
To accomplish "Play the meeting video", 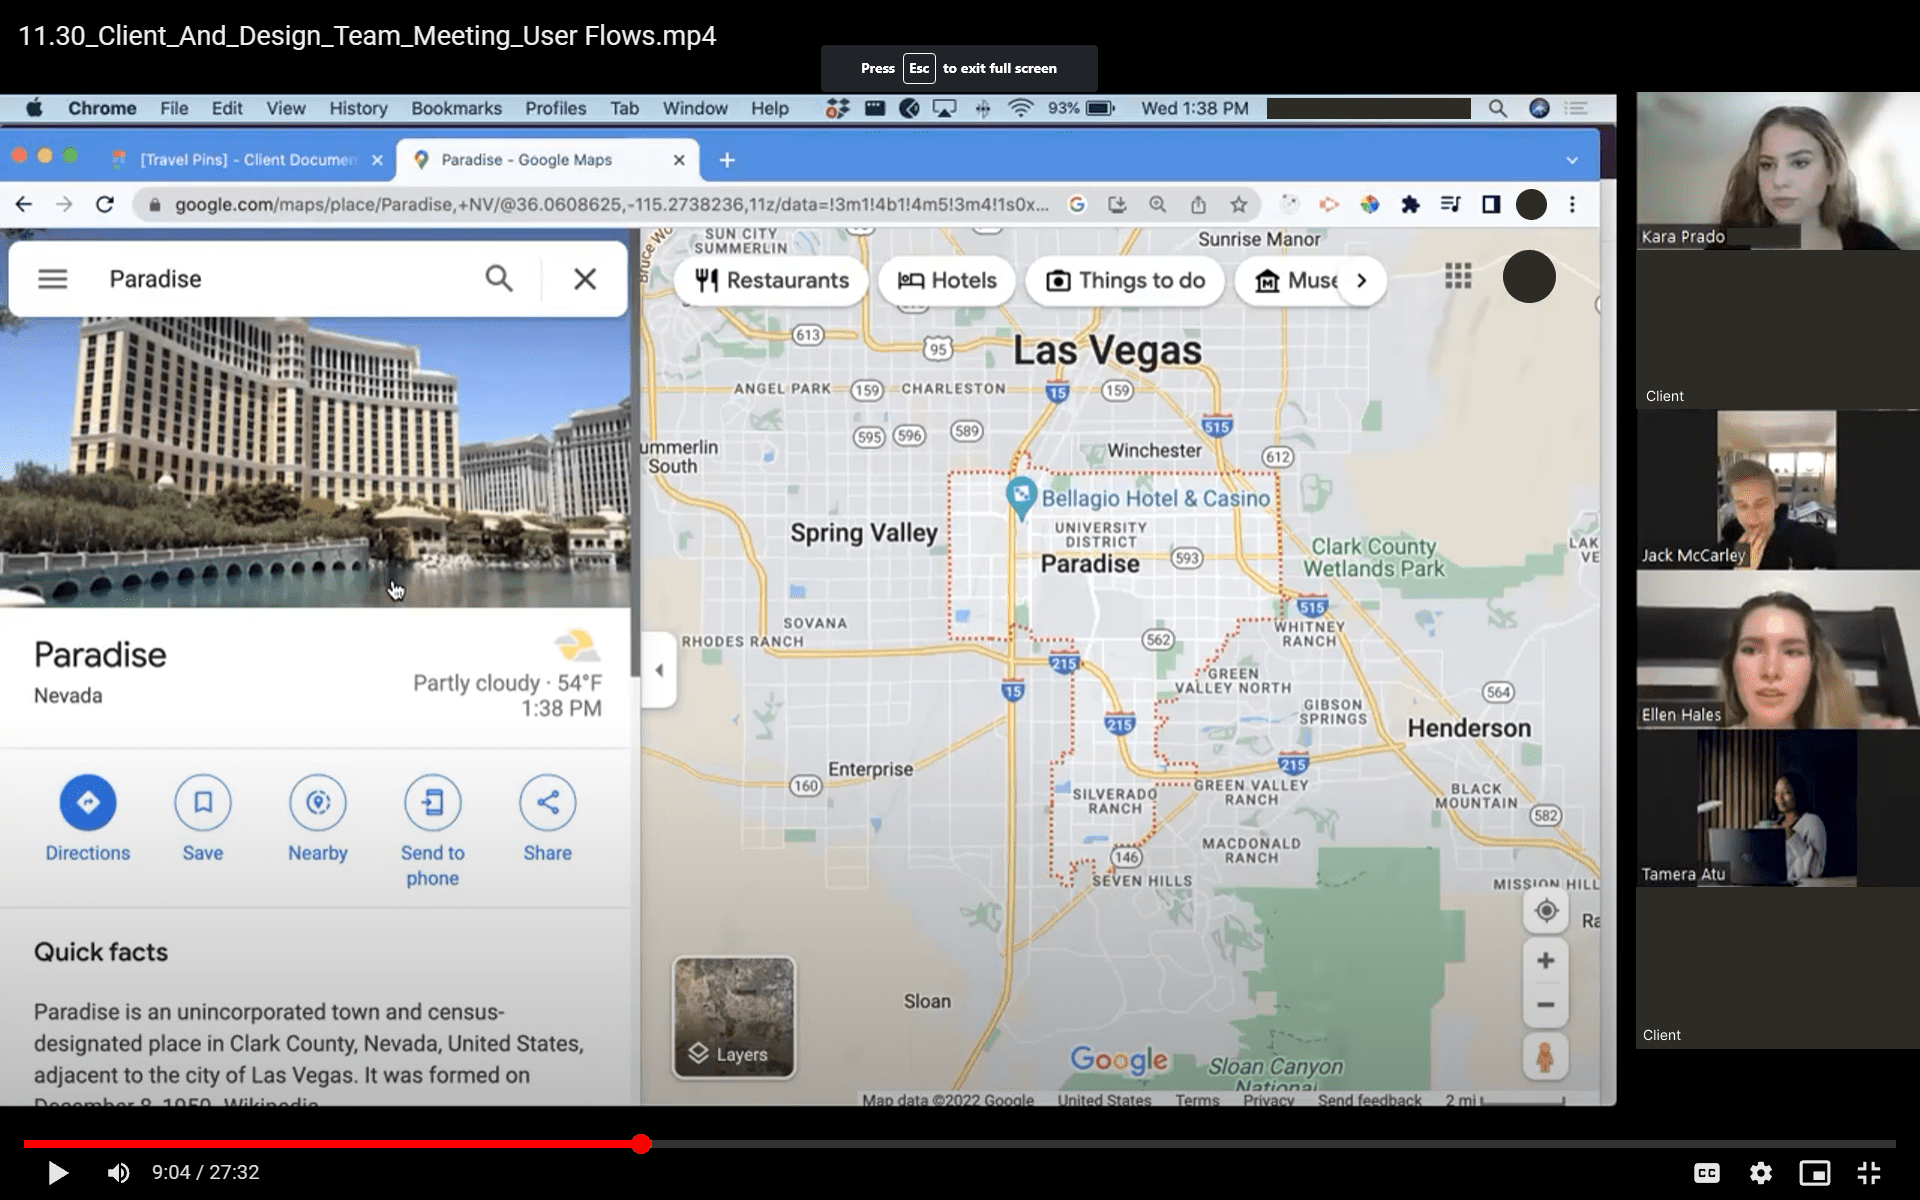I will click(x=58, y=1172).
